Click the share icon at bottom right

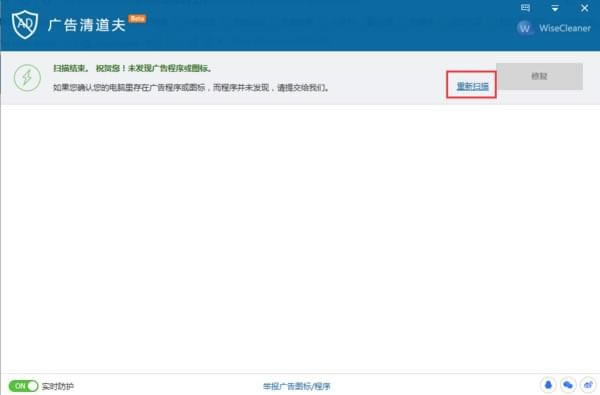(588, 385)
